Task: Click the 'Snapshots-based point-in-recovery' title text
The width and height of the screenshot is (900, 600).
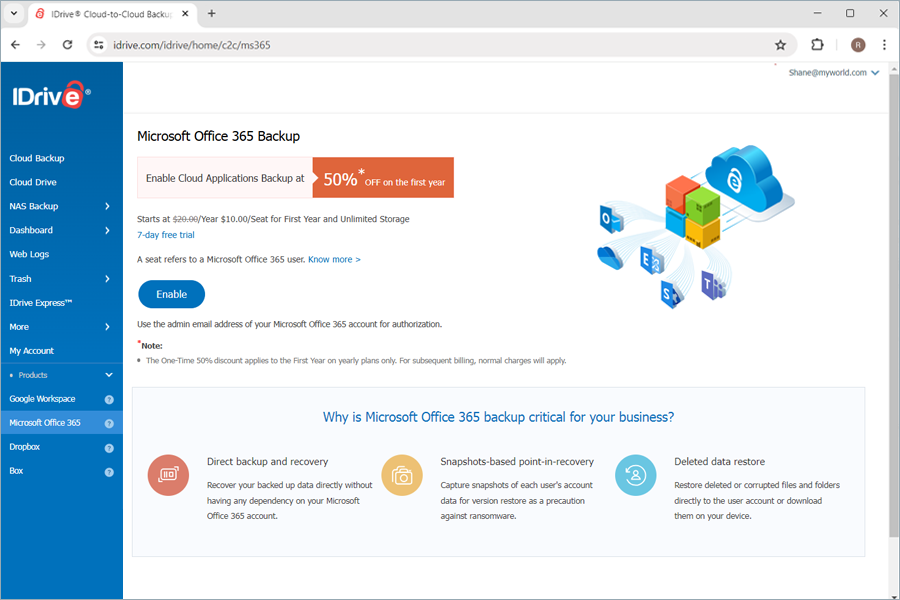Action: [517, 462]
